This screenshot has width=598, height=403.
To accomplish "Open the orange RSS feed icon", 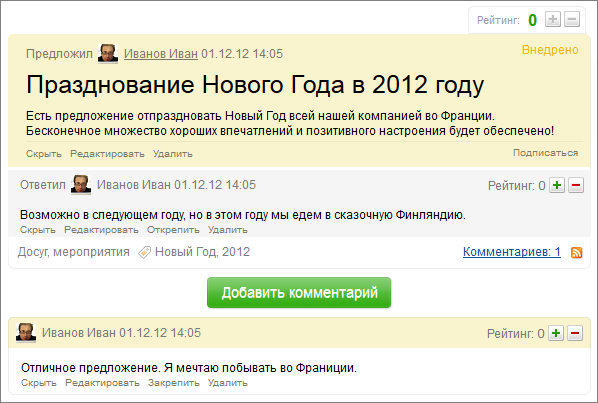I will pos(577,252).
